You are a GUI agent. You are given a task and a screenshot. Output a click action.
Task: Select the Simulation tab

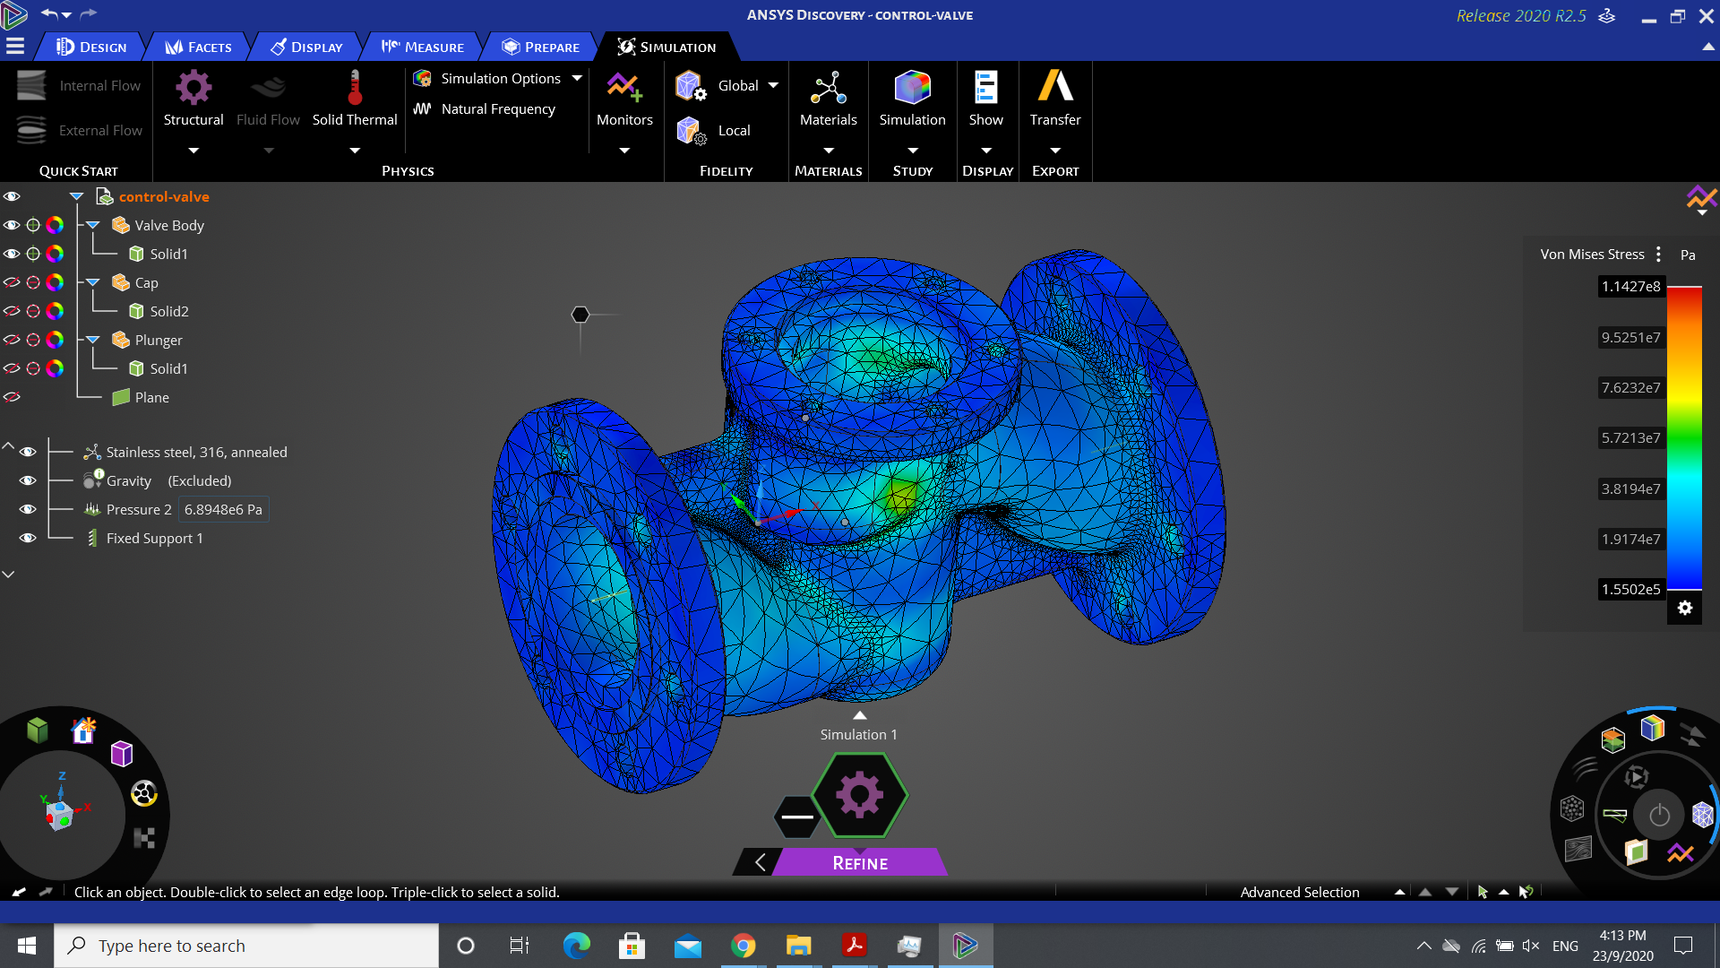[667, 47]
